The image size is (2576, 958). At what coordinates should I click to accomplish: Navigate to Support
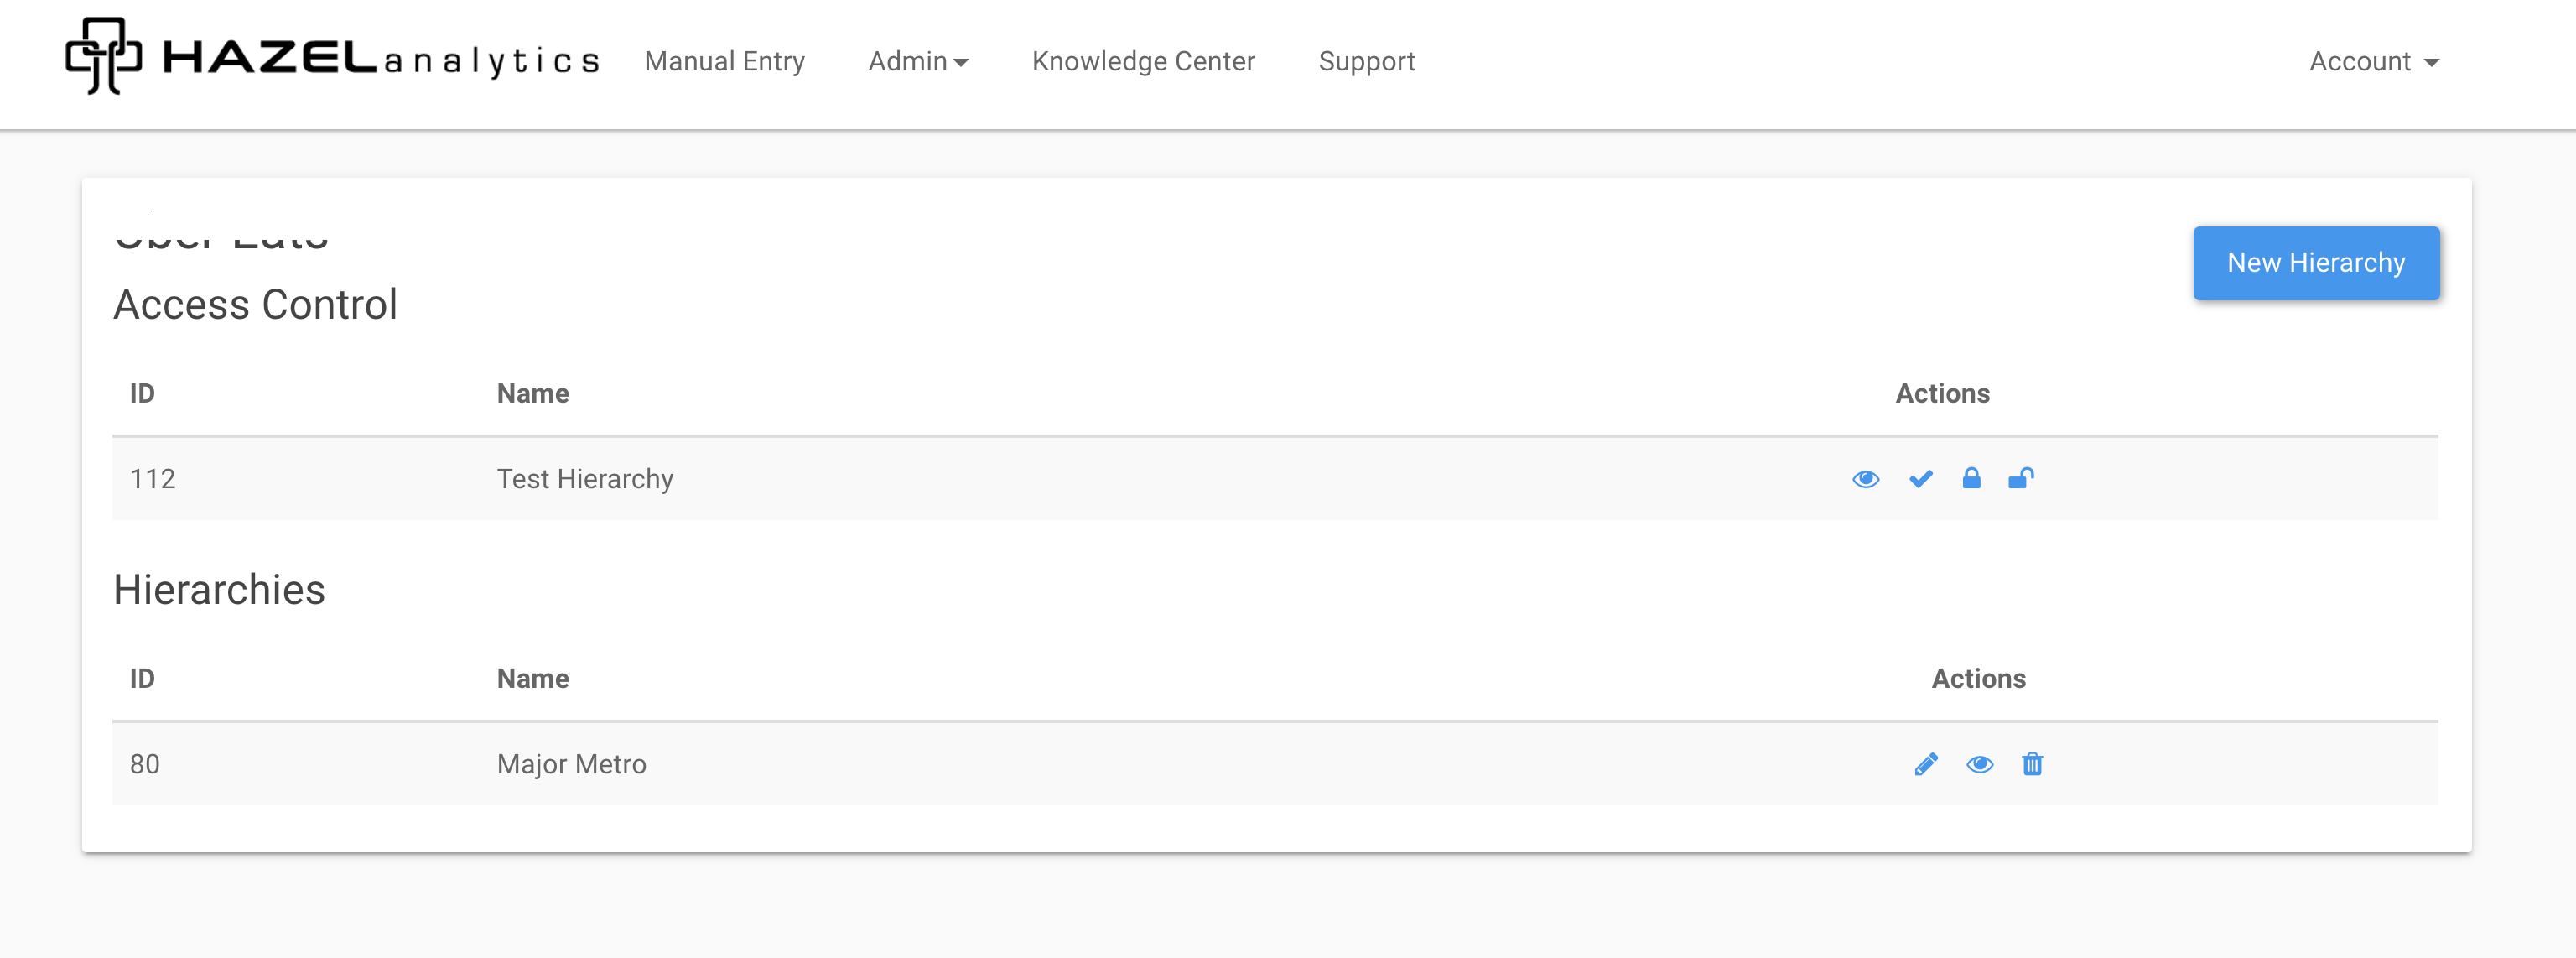[x=1366, y=62]
